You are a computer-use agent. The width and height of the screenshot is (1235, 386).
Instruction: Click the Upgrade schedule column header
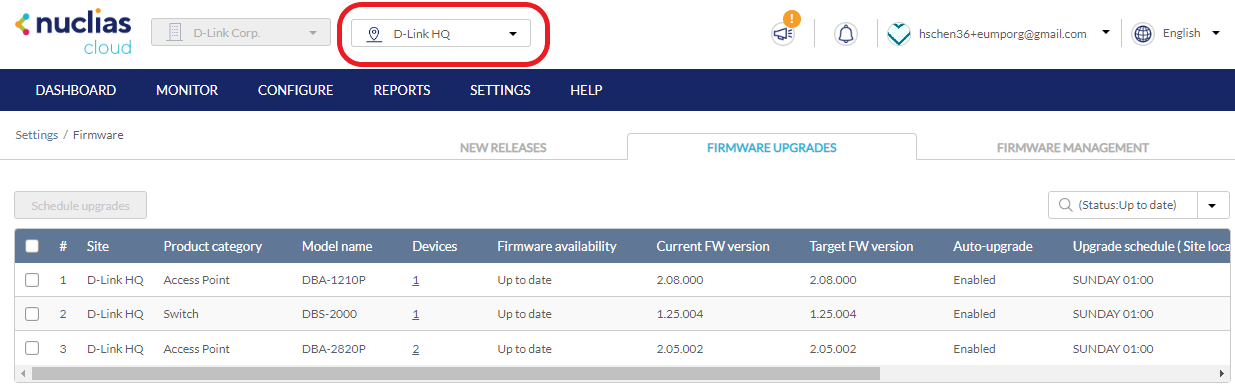(1150, 246)
